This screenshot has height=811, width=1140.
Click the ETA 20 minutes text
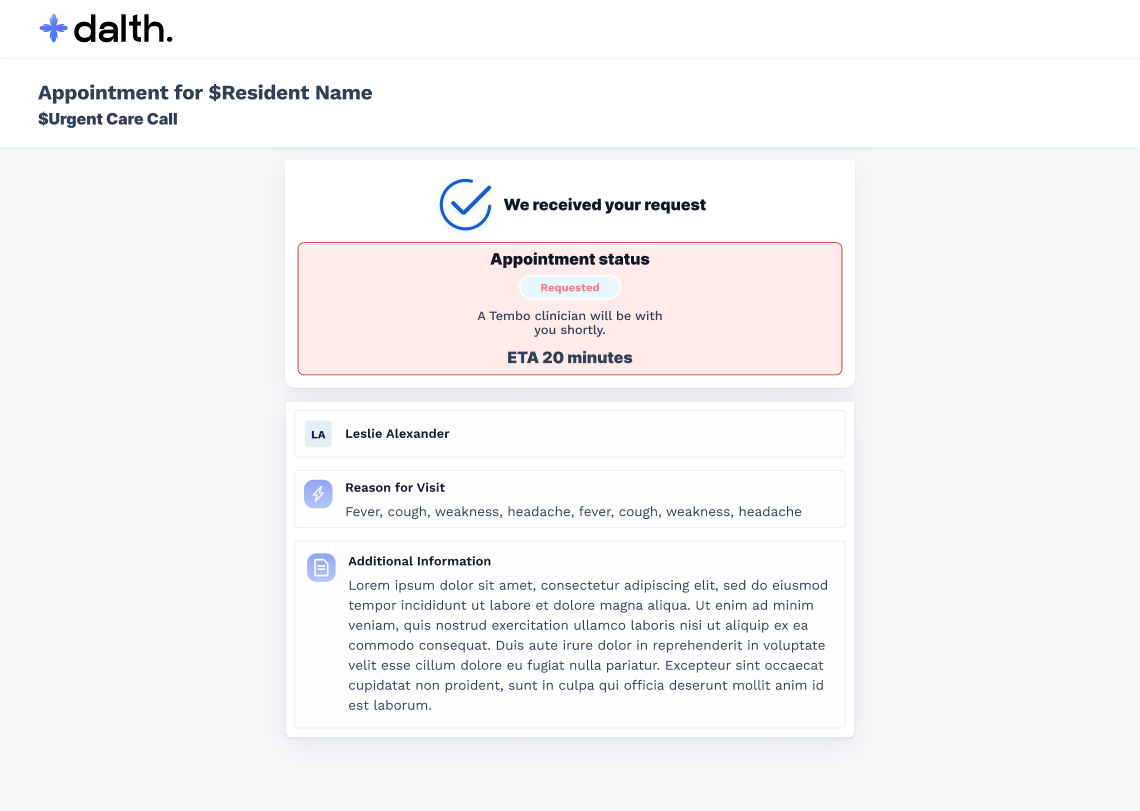[570, 357]
